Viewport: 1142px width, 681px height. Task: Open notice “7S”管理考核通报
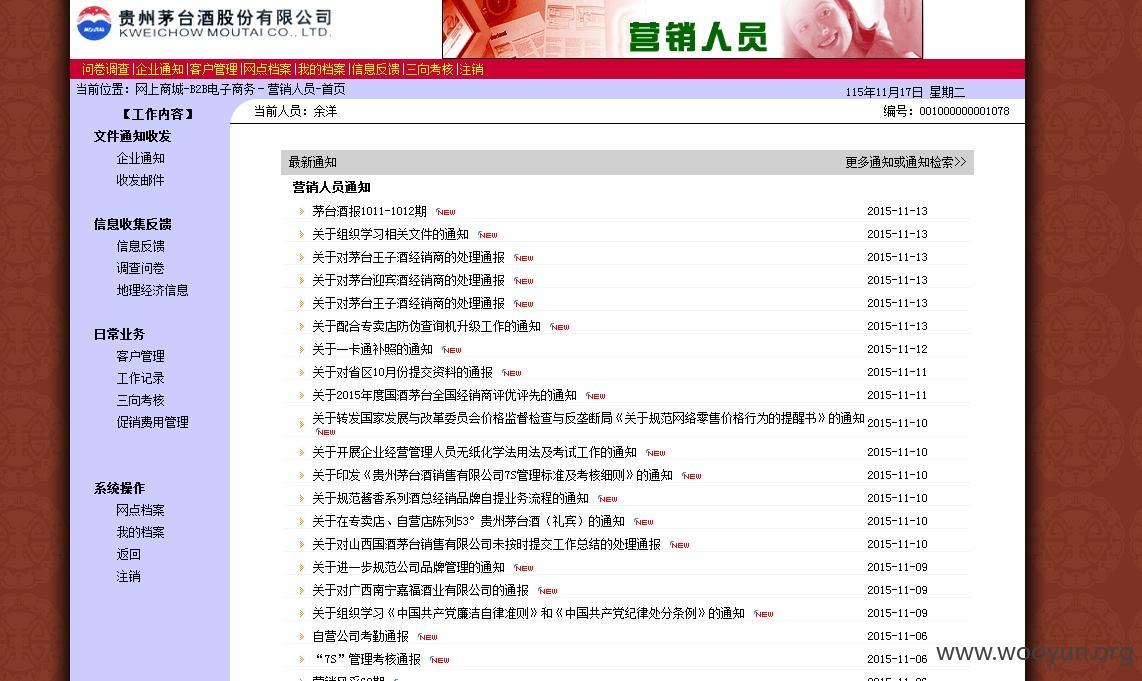[366, 660]
